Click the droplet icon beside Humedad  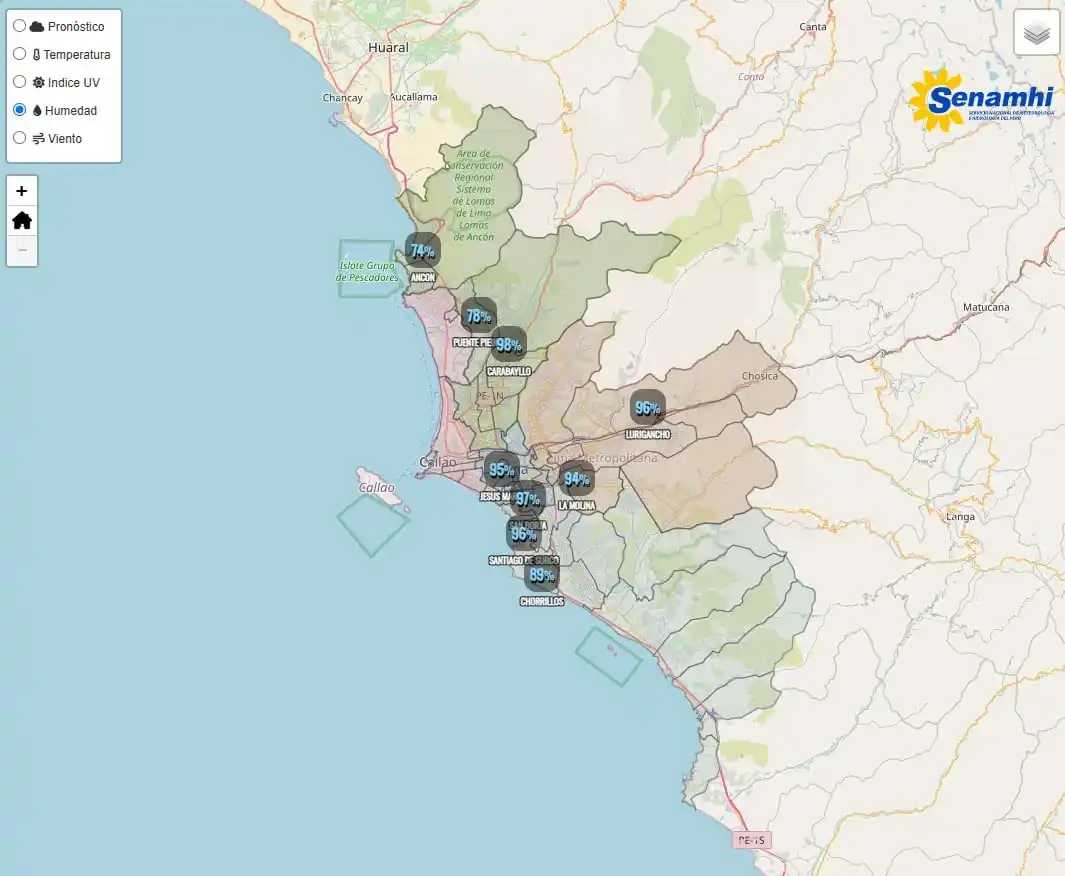coord(37,110)
